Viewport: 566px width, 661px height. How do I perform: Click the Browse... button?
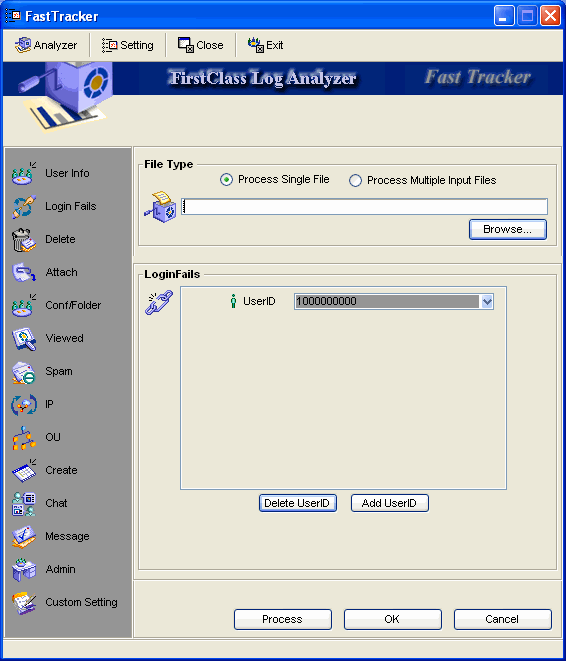click(508, 229)
